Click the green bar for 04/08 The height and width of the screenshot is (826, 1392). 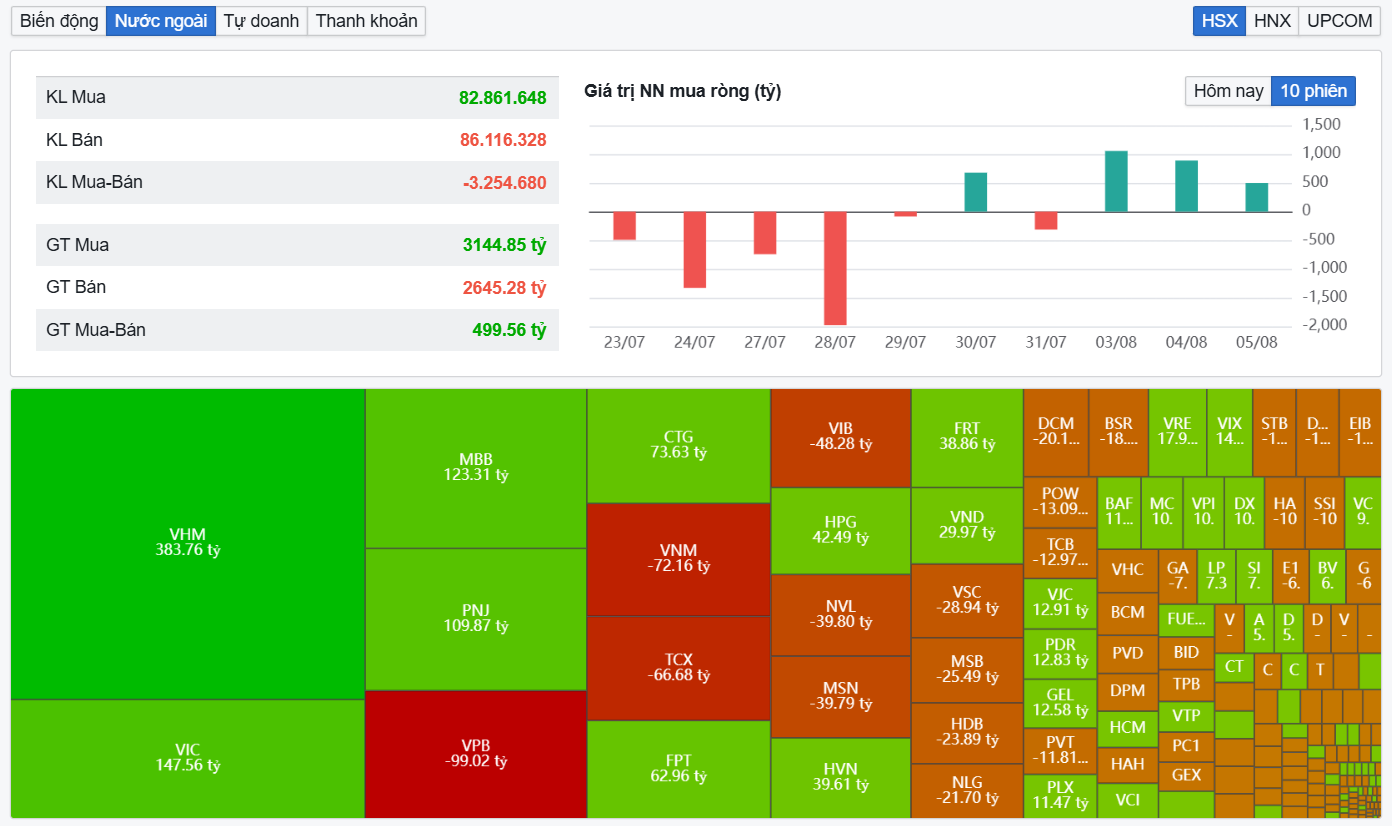click(1186, 186)
